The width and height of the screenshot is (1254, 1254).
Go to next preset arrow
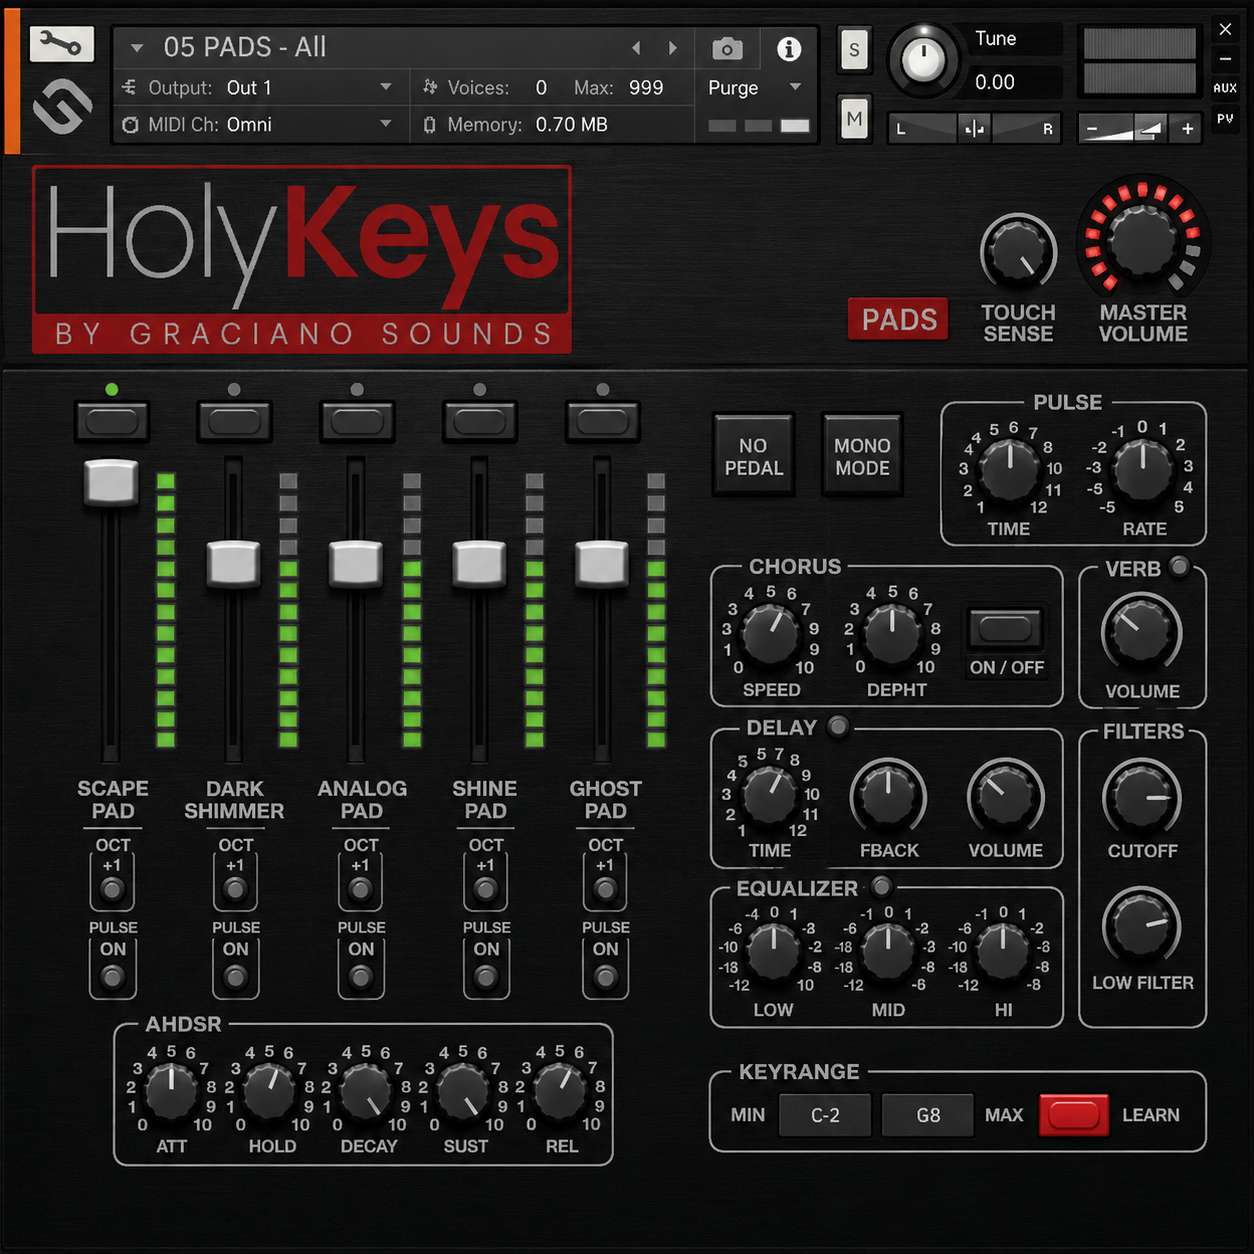coord(673,48)
